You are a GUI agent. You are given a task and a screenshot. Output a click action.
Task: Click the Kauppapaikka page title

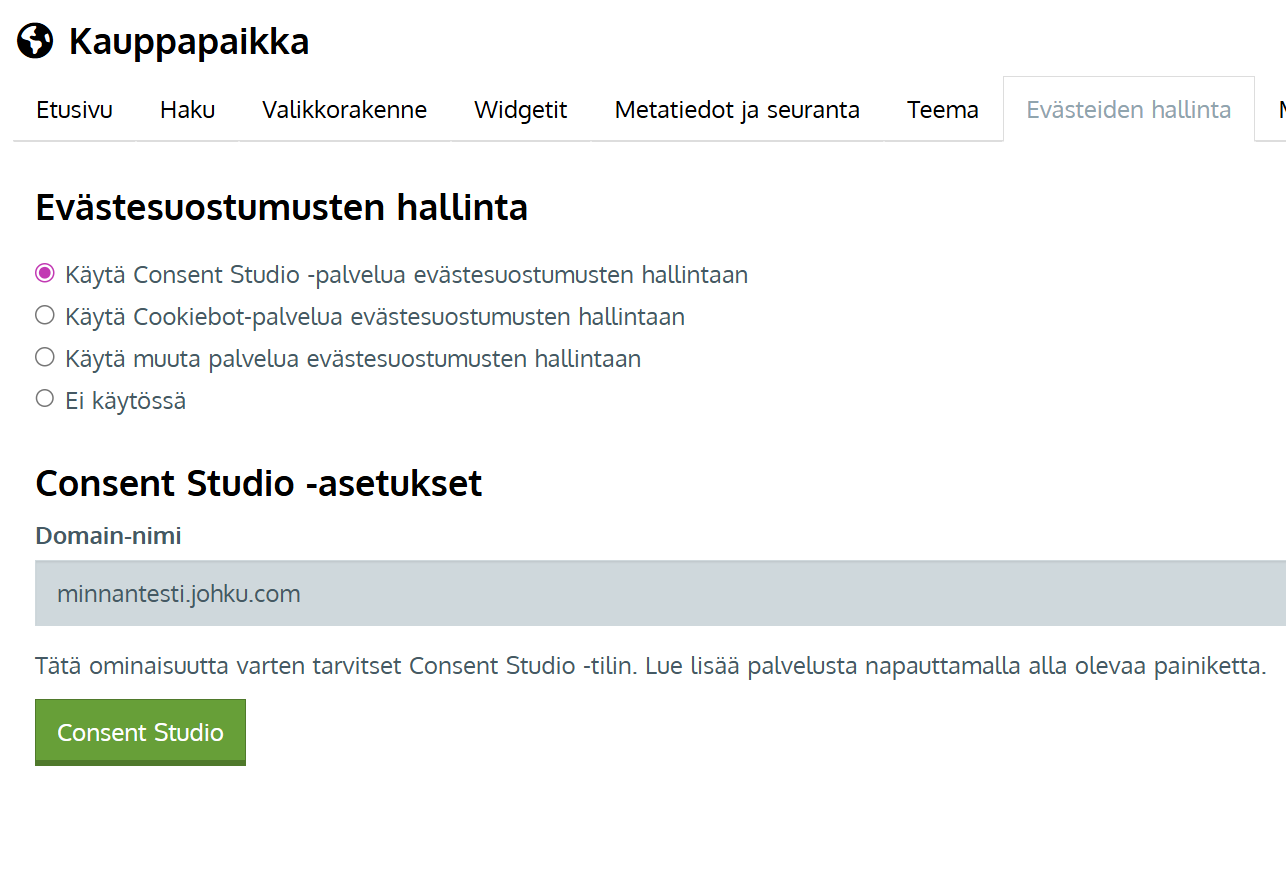click(x=189, y=42)
